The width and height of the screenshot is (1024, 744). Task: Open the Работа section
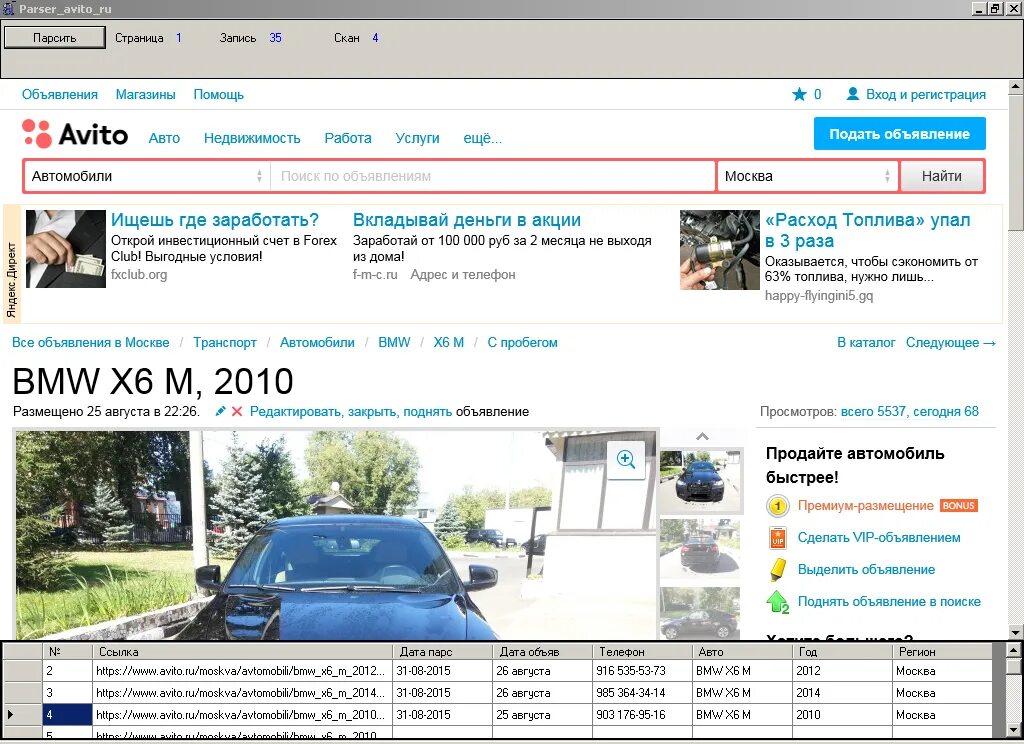(348, 138)
